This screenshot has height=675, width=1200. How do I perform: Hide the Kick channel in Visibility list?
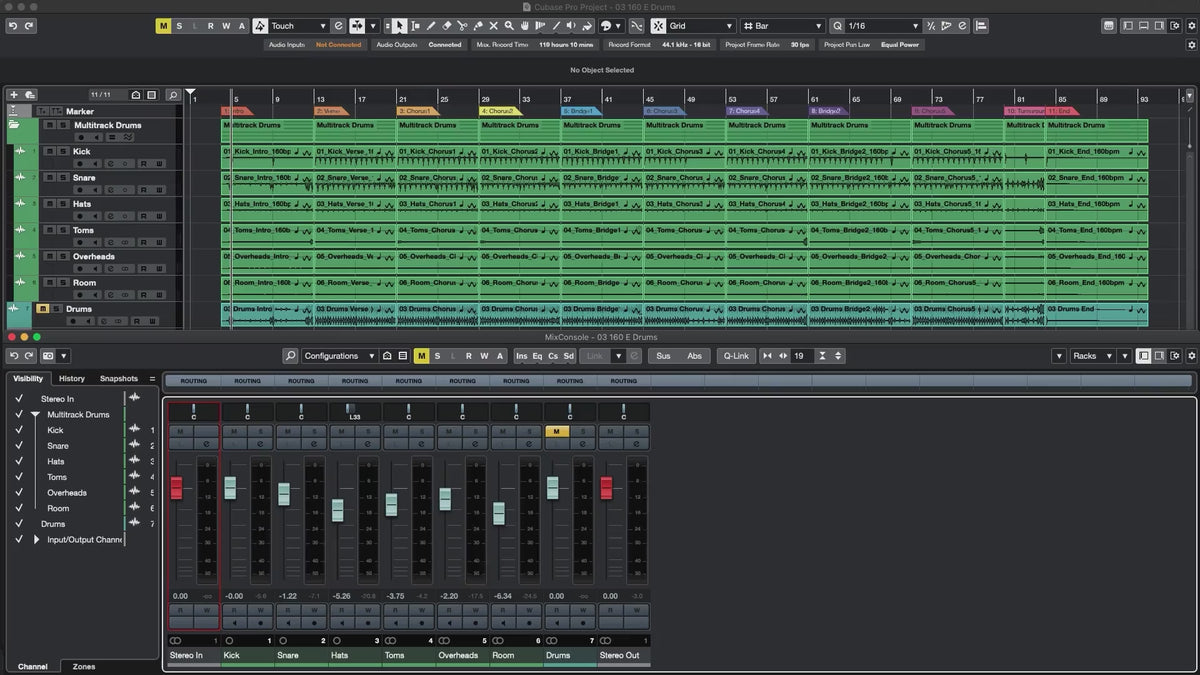(19, 430)
